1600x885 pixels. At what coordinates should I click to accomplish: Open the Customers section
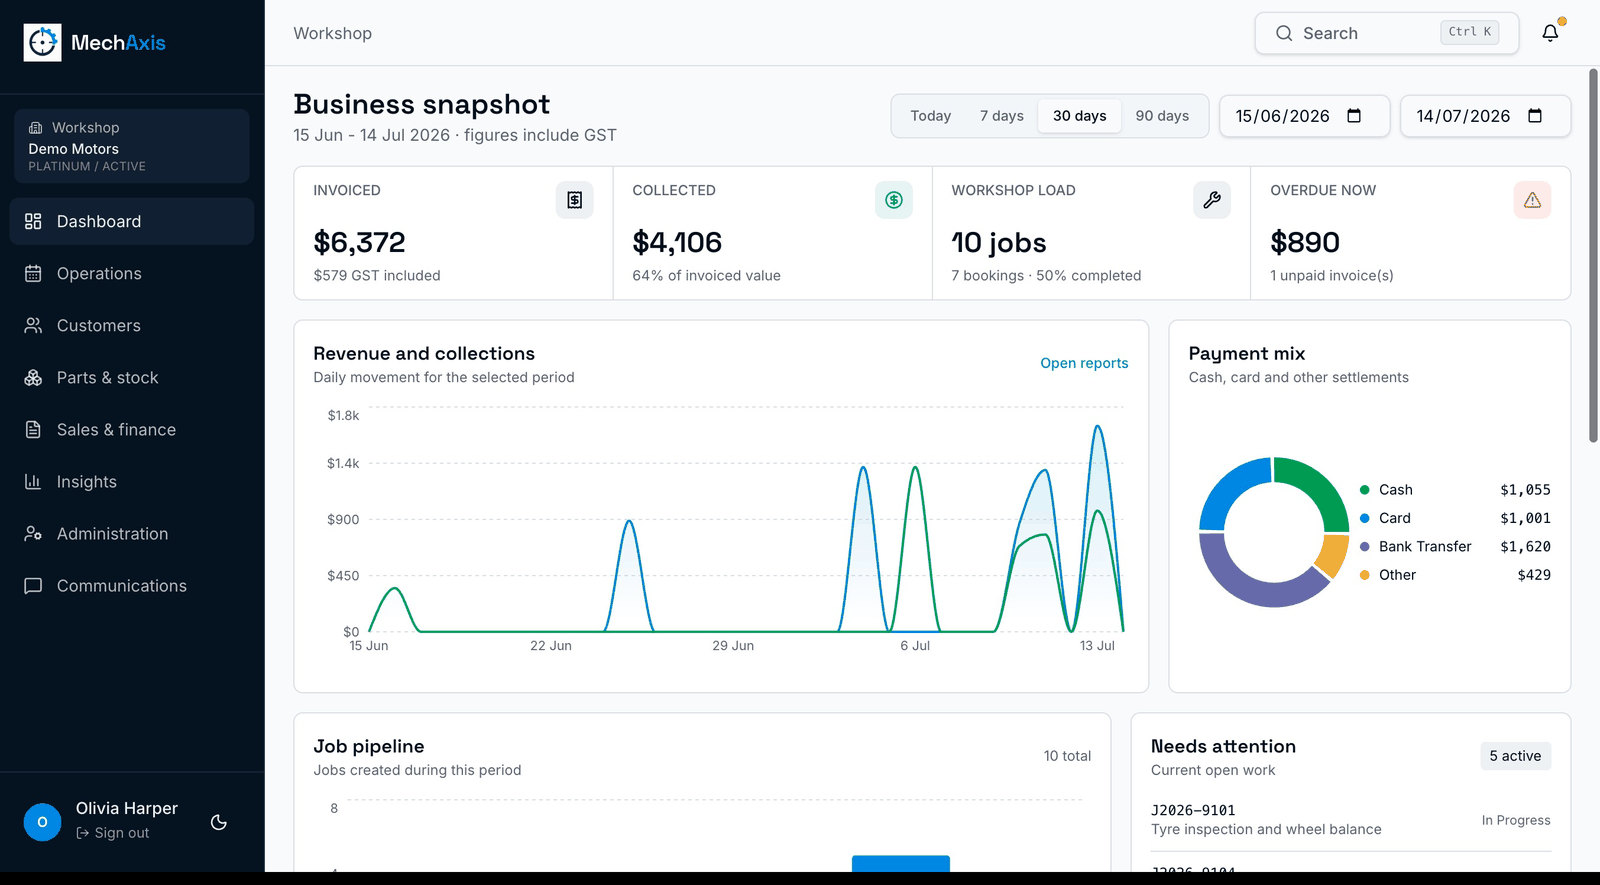(132, 325)
